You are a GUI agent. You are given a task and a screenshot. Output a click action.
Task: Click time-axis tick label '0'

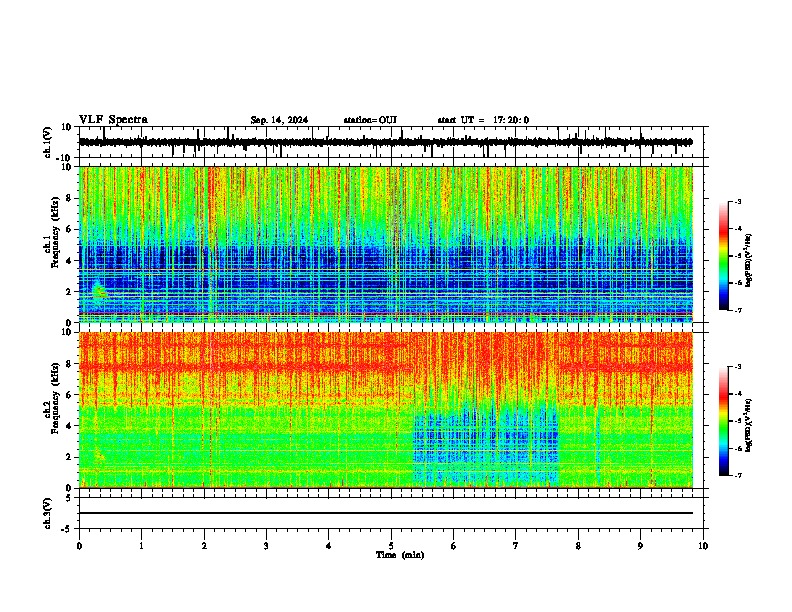(79, 546)
